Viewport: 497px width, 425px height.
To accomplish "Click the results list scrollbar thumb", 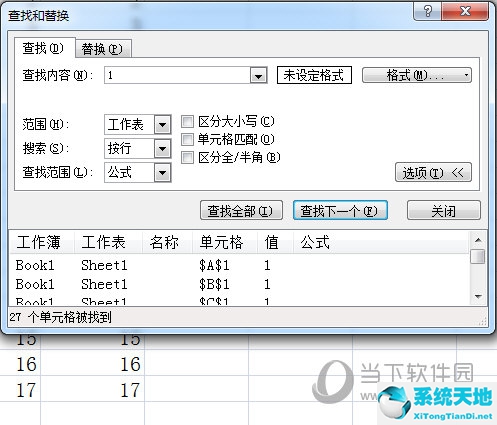I will point(478,256).
